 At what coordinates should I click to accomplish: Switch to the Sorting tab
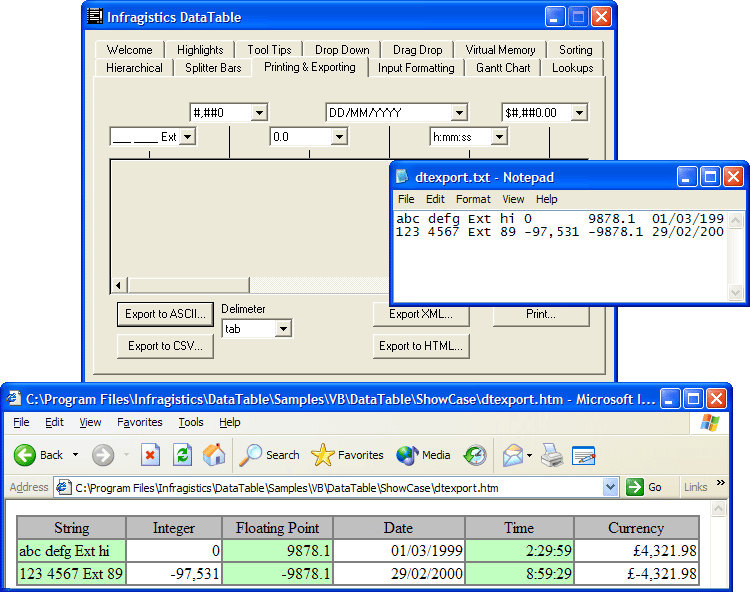click(x=575, y=50)
